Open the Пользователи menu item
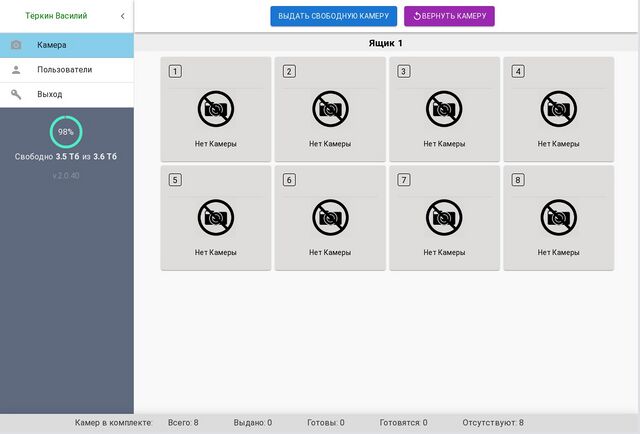The width and height of the screenshot is (640, 434). (64, 70)
